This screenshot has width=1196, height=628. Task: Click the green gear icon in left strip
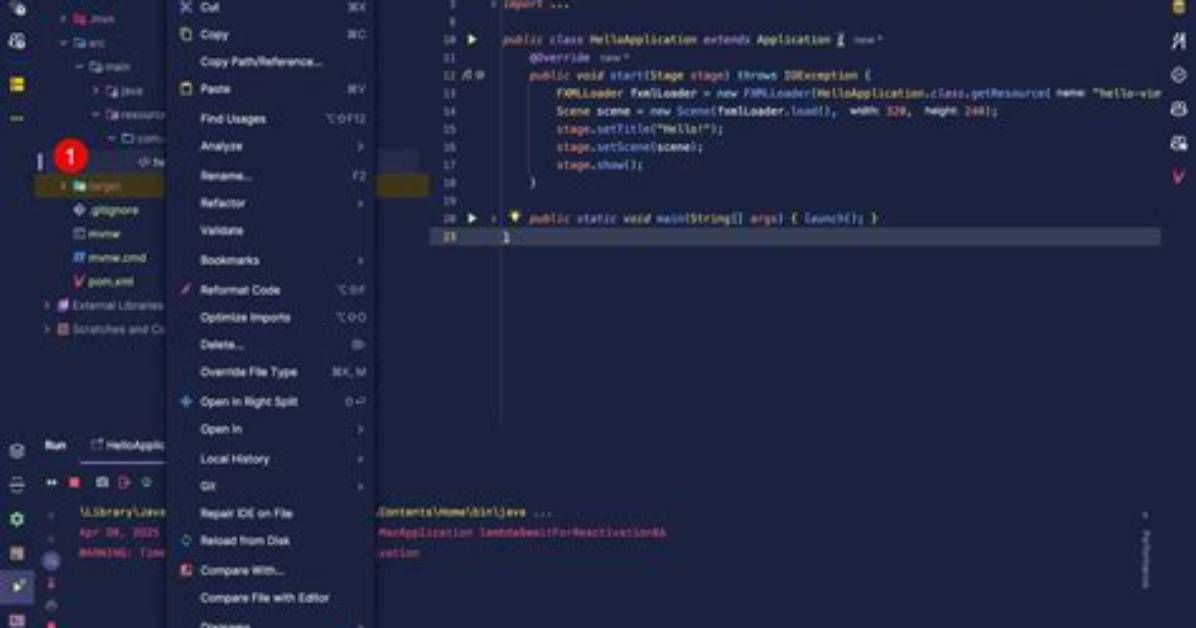click(17, 519)
